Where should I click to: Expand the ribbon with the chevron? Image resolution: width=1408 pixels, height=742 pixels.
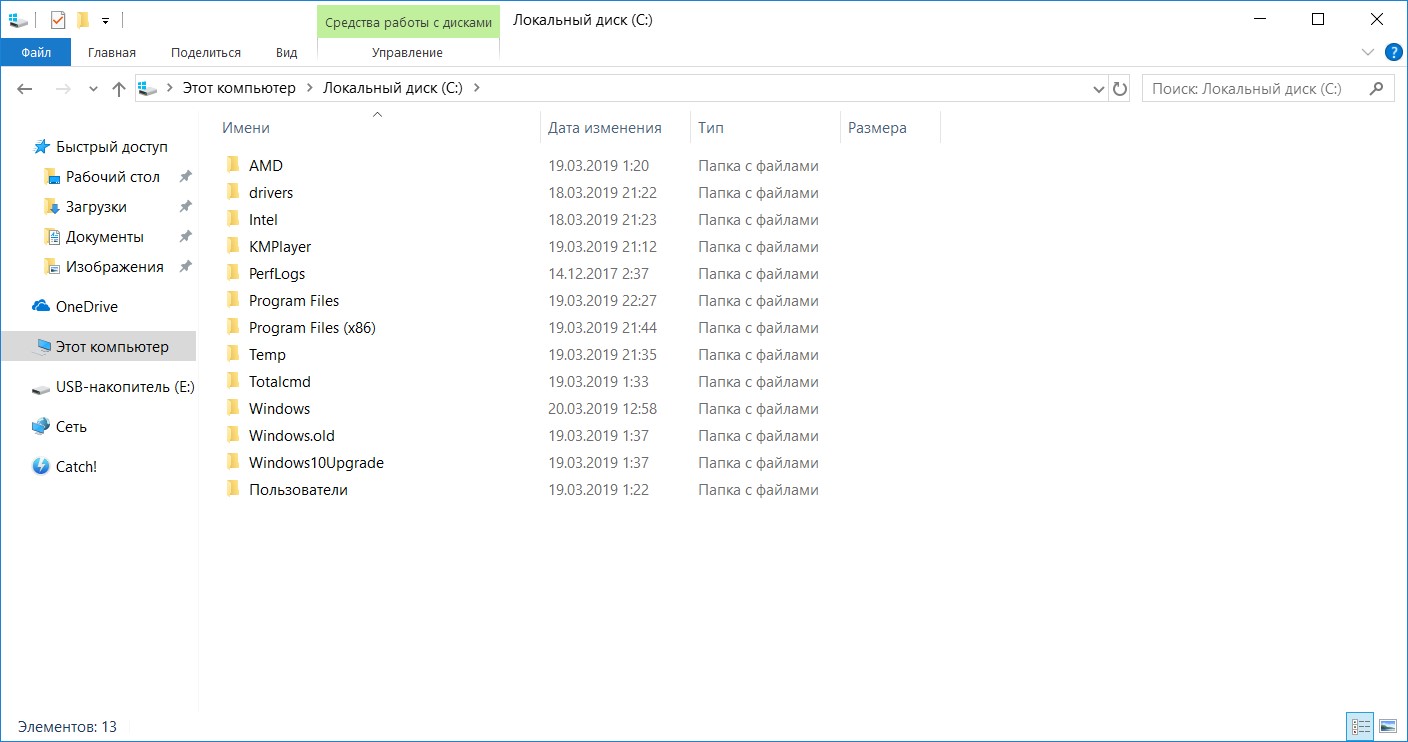pos(1368,52)
